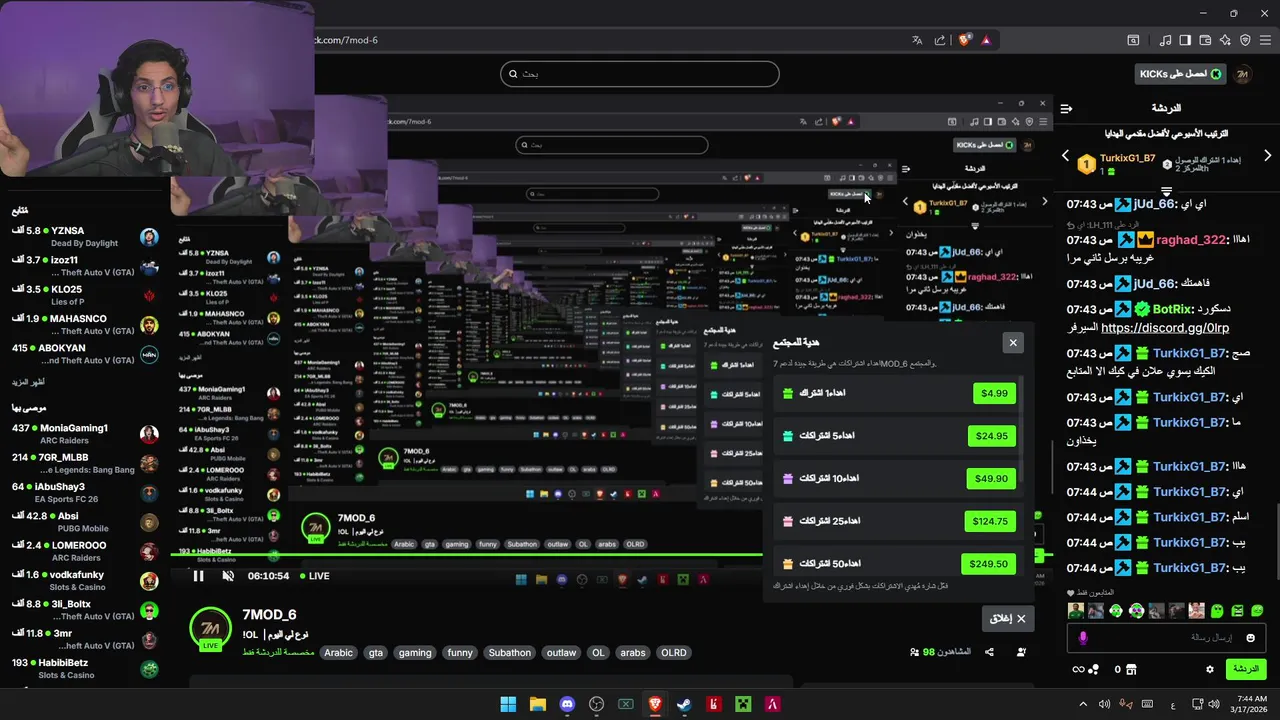Select outlaw tag below main channel title

tap(561, 652)
